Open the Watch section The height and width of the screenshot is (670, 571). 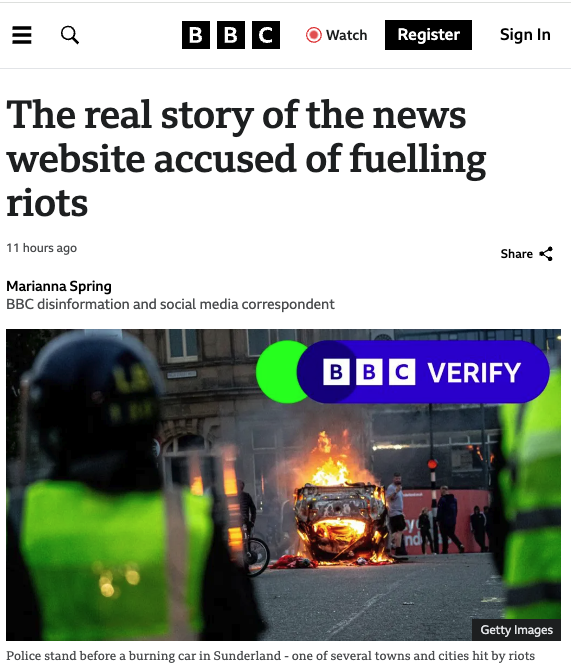[337, 35]
